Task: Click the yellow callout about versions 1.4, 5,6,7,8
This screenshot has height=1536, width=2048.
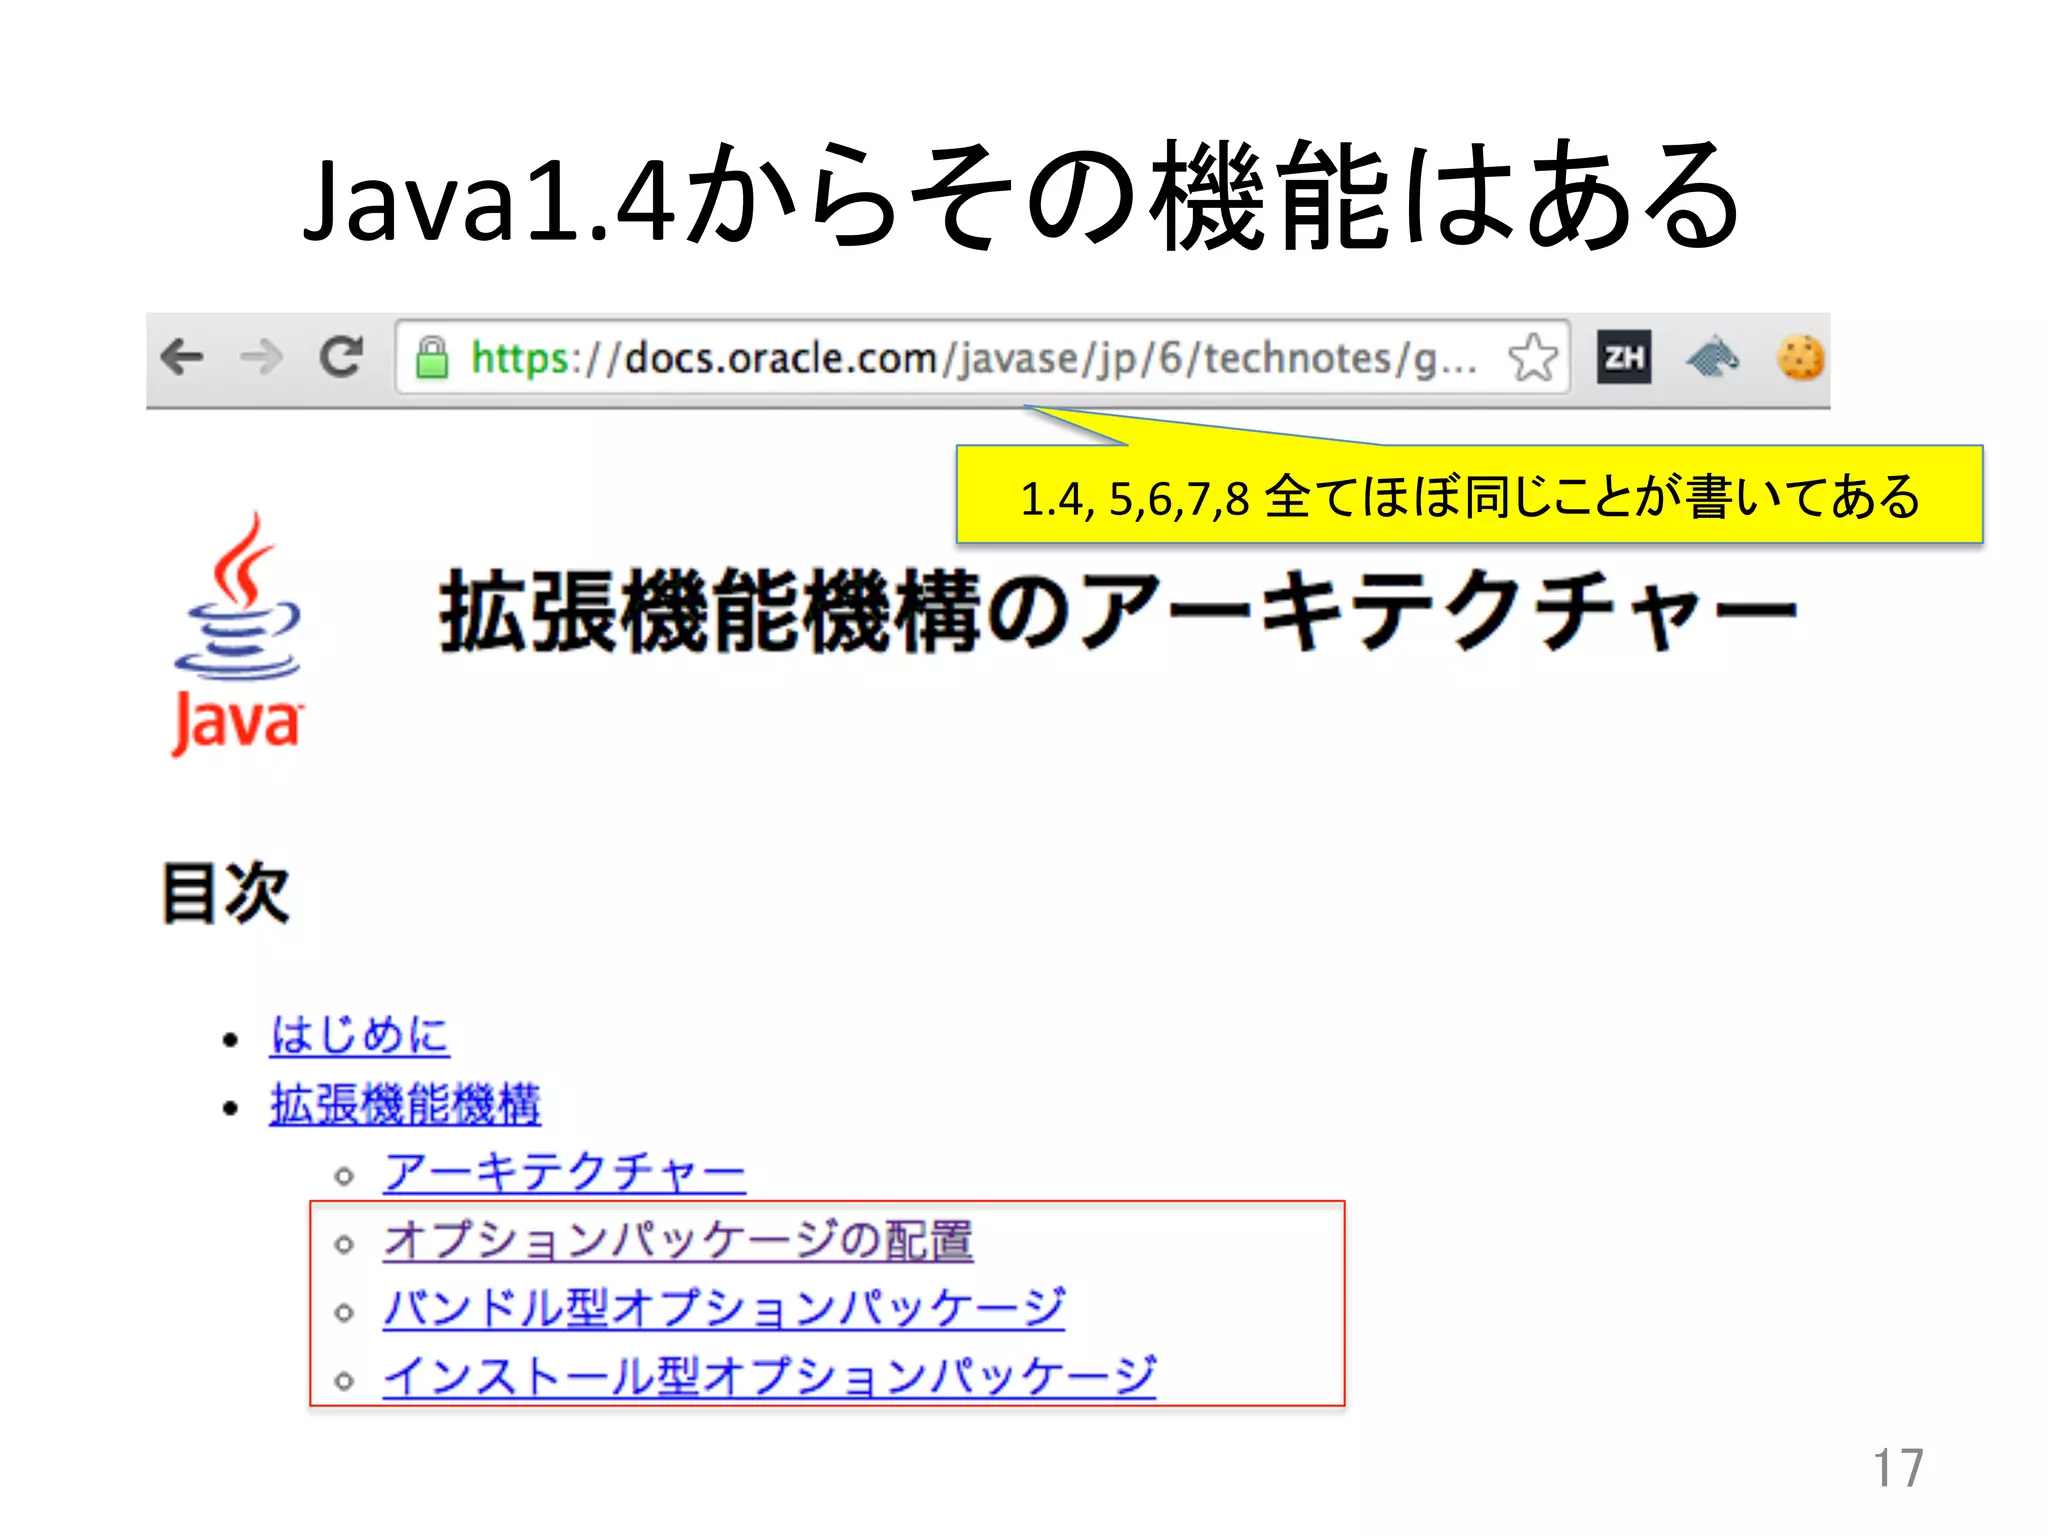Action: (1469, 496)
